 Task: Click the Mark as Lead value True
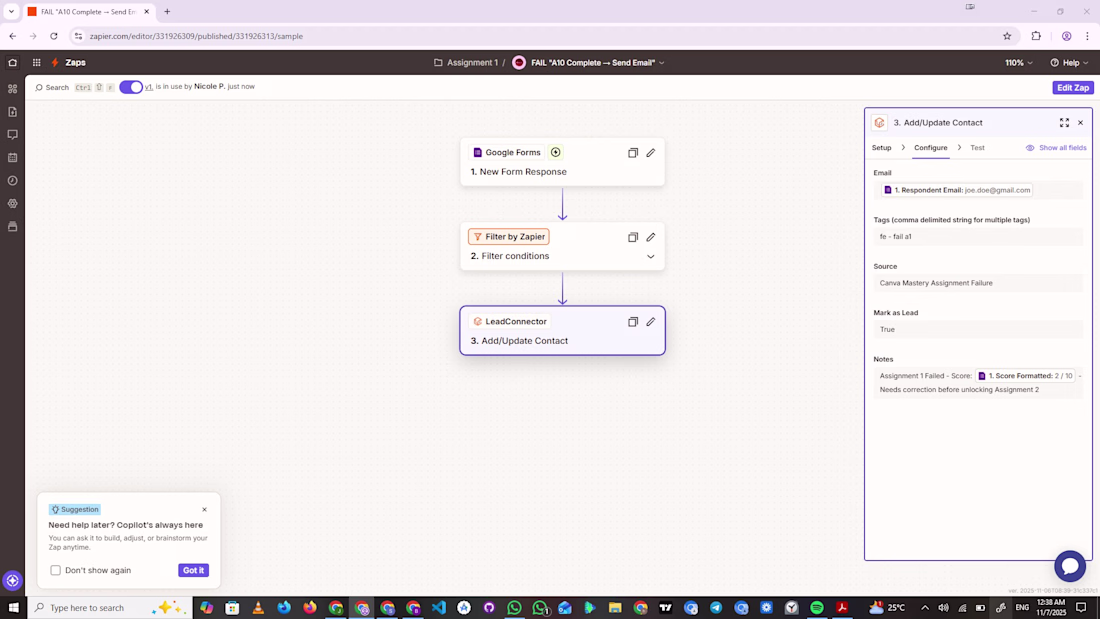[x=978, y=329]
